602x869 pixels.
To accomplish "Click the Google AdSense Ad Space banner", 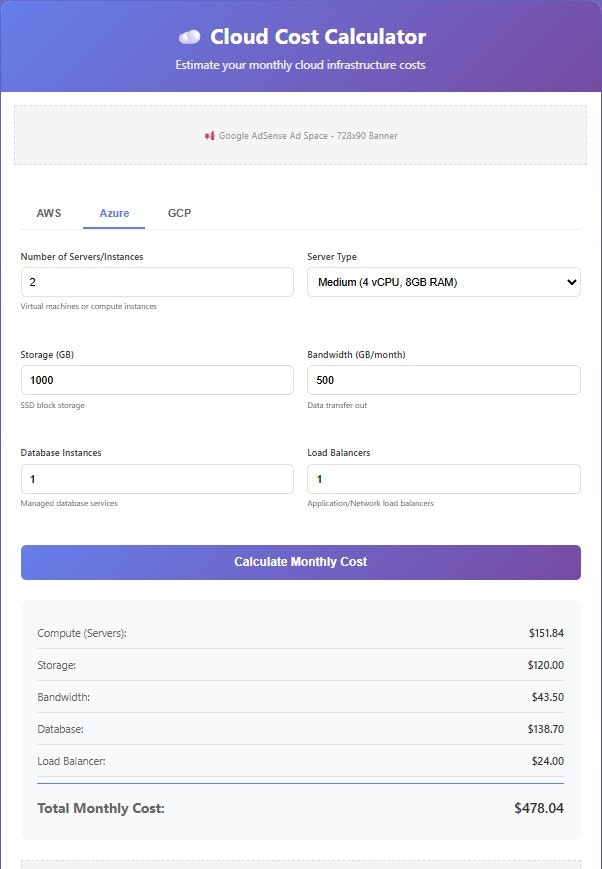I will [300, 135].
